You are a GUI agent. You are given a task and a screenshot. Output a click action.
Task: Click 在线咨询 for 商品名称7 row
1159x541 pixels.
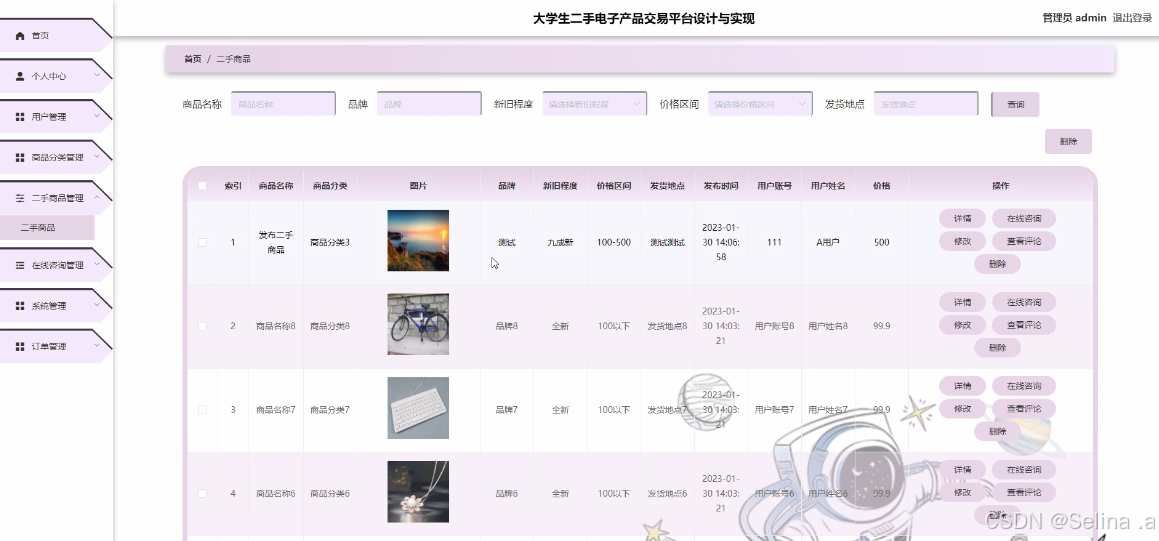click(x=1024, y=386)
